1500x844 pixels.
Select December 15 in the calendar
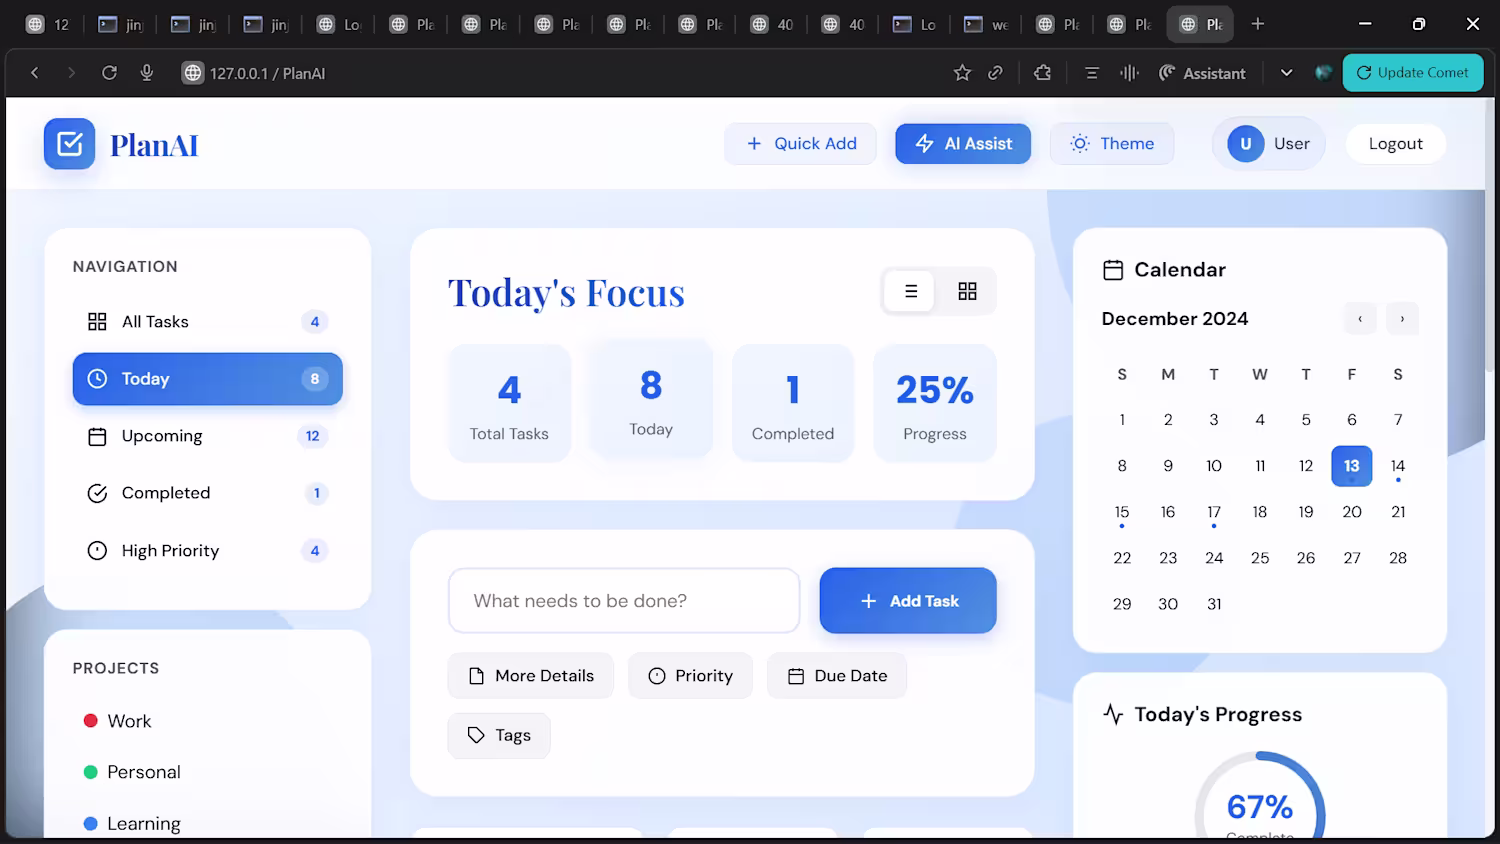pos(1122,512)
